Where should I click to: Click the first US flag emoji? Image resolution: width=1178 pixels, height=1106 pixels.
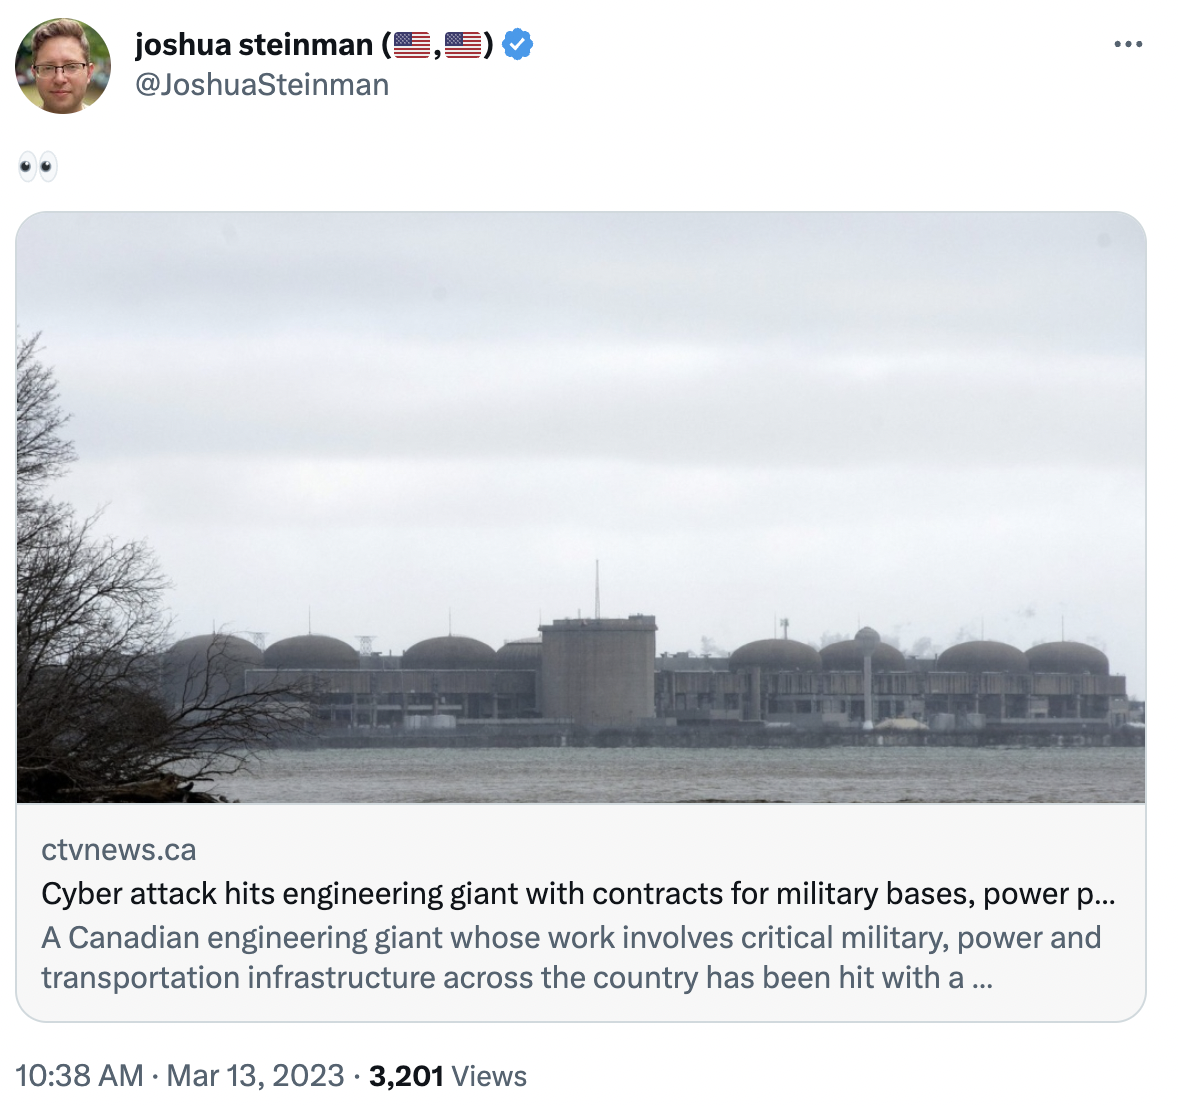(x=411, y=45)
